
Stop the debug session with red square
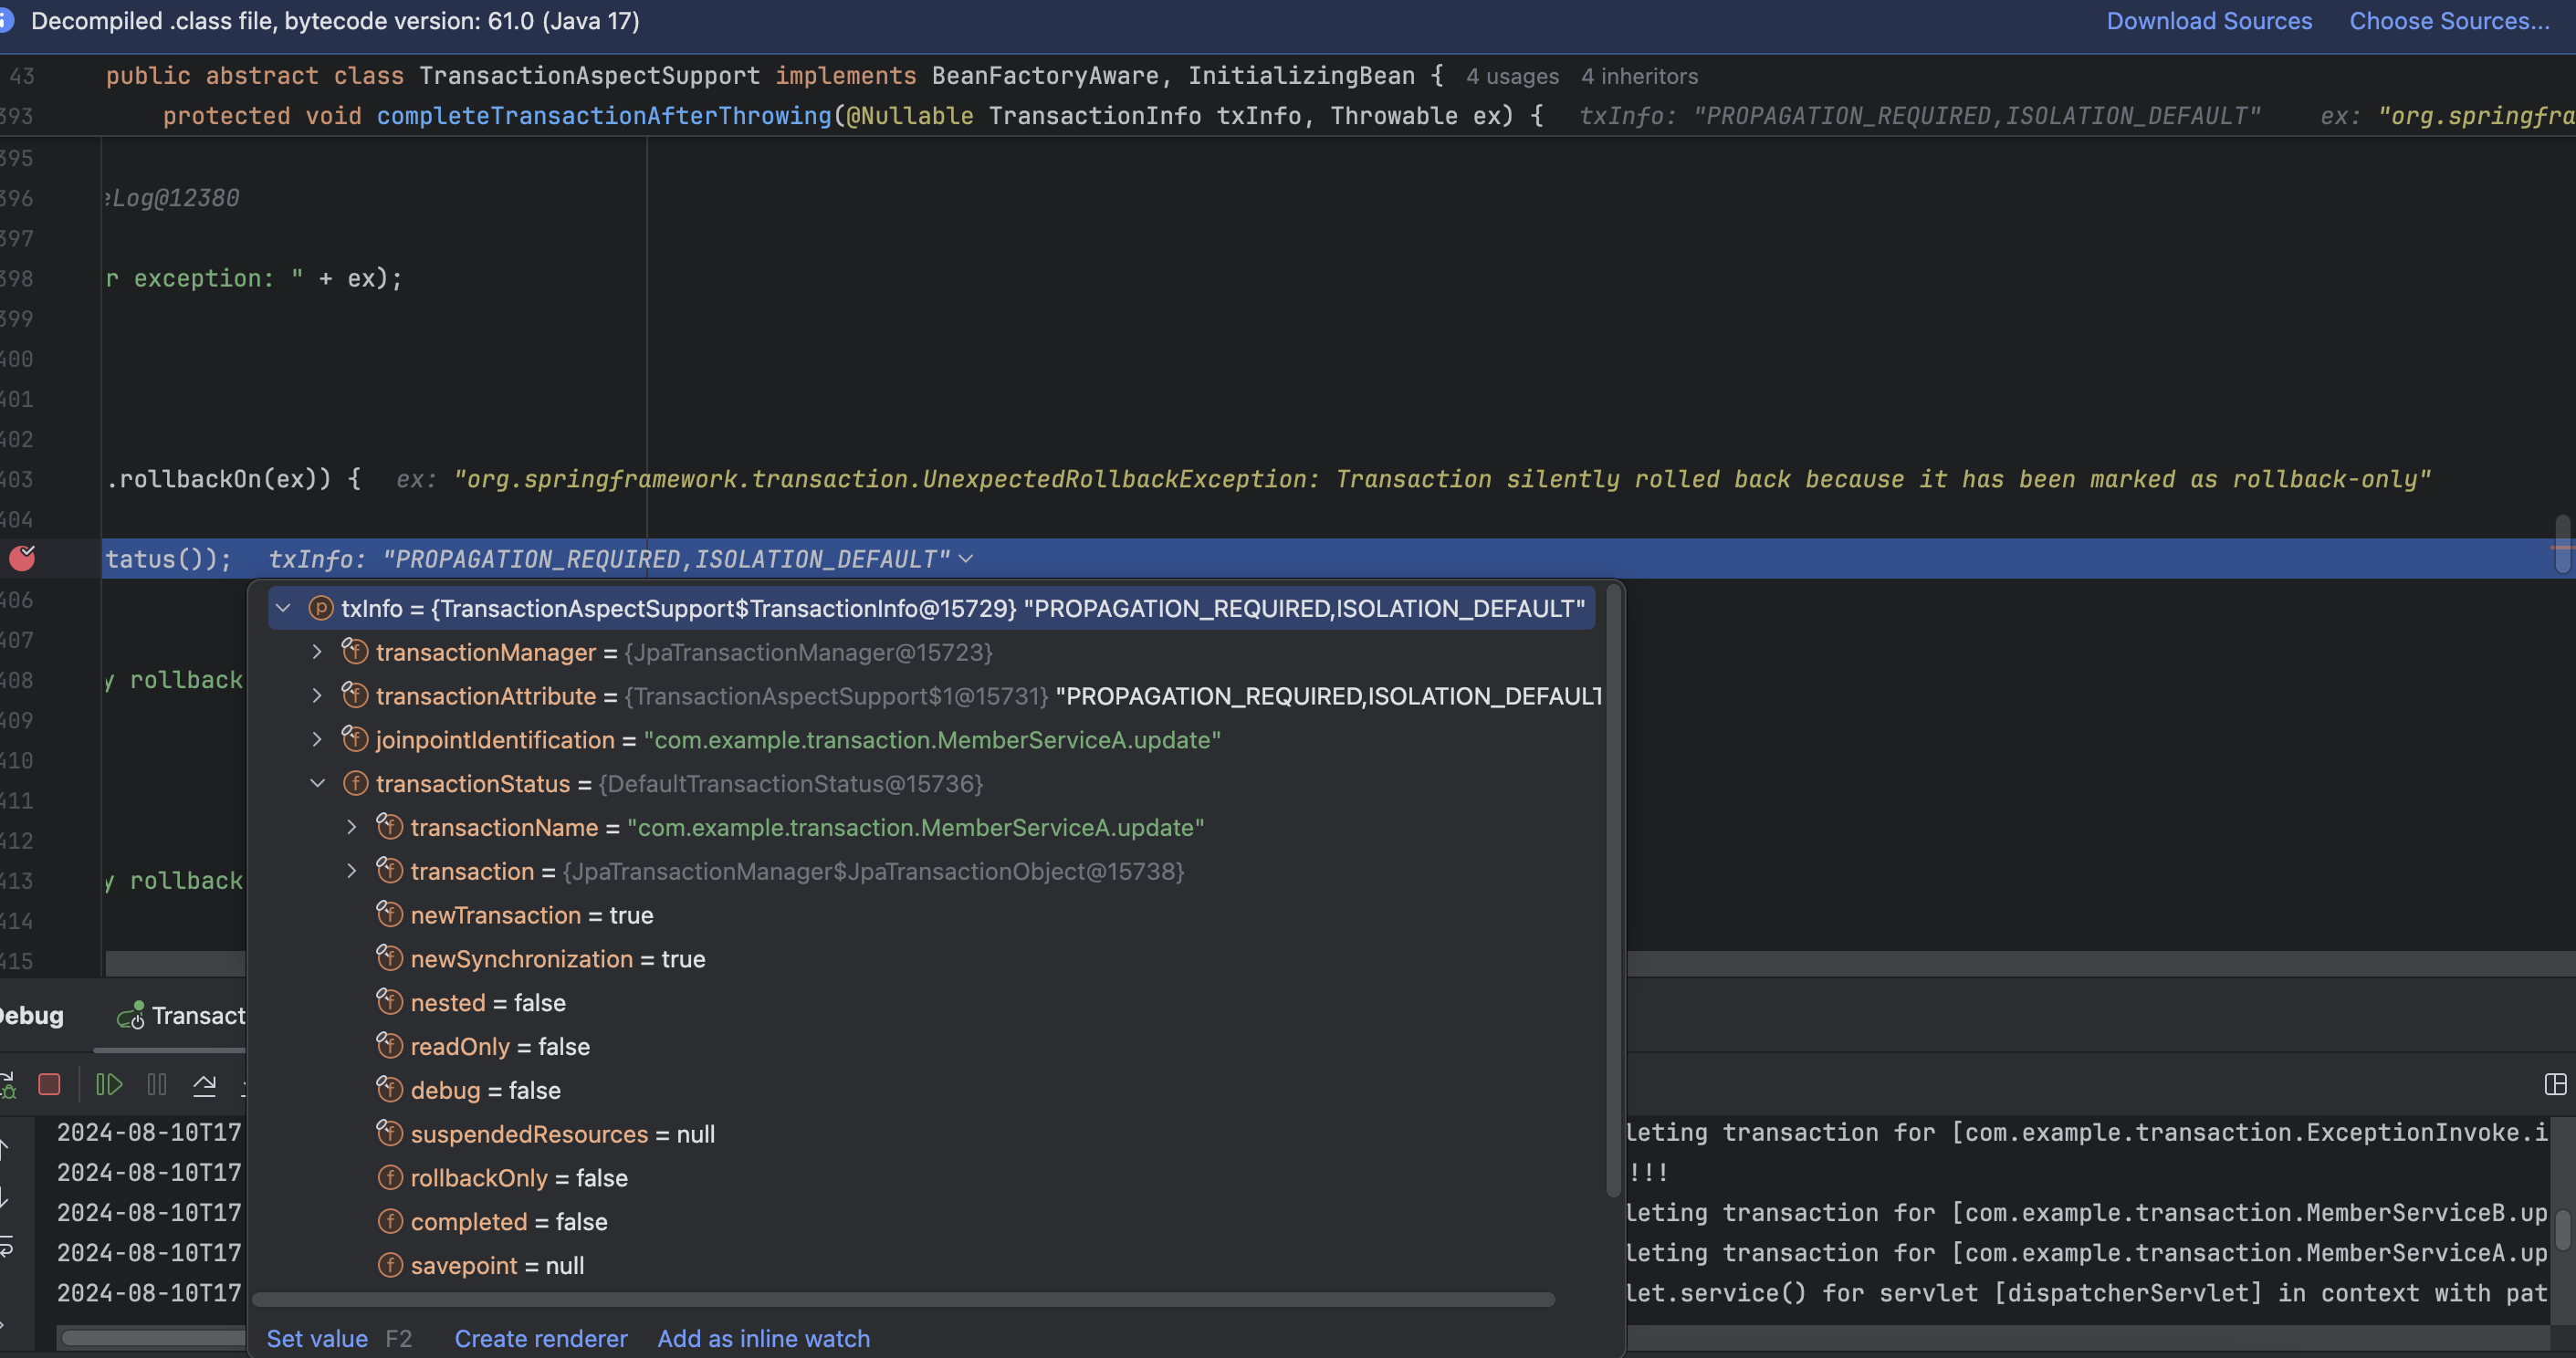(x=49, y=1084)
